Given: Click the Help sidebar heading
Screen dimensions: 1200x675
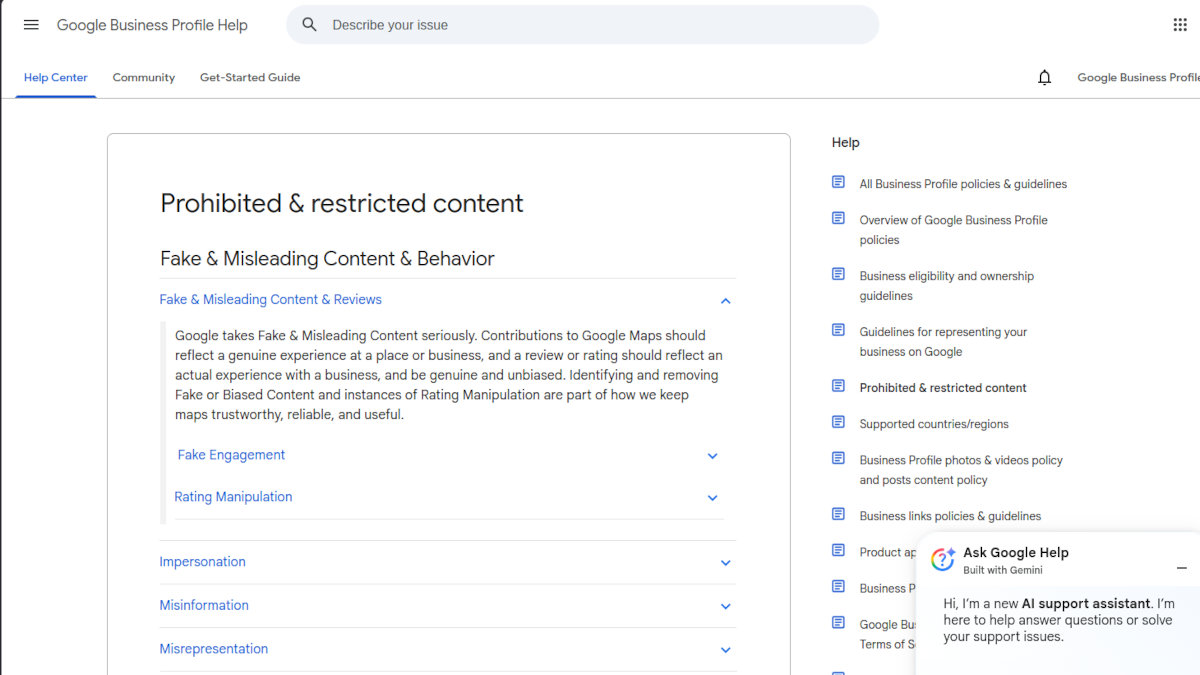Looking at the screenshot, I should pos(846,143).
